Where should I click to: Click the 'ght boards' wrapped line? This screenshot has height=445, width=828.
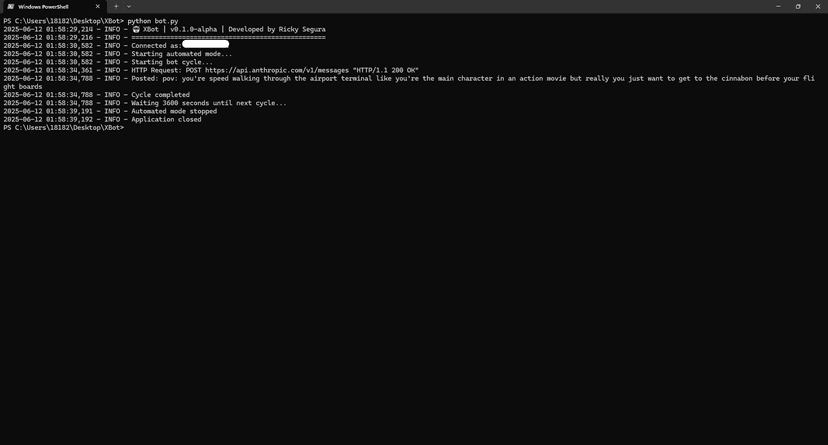point(23,87)
